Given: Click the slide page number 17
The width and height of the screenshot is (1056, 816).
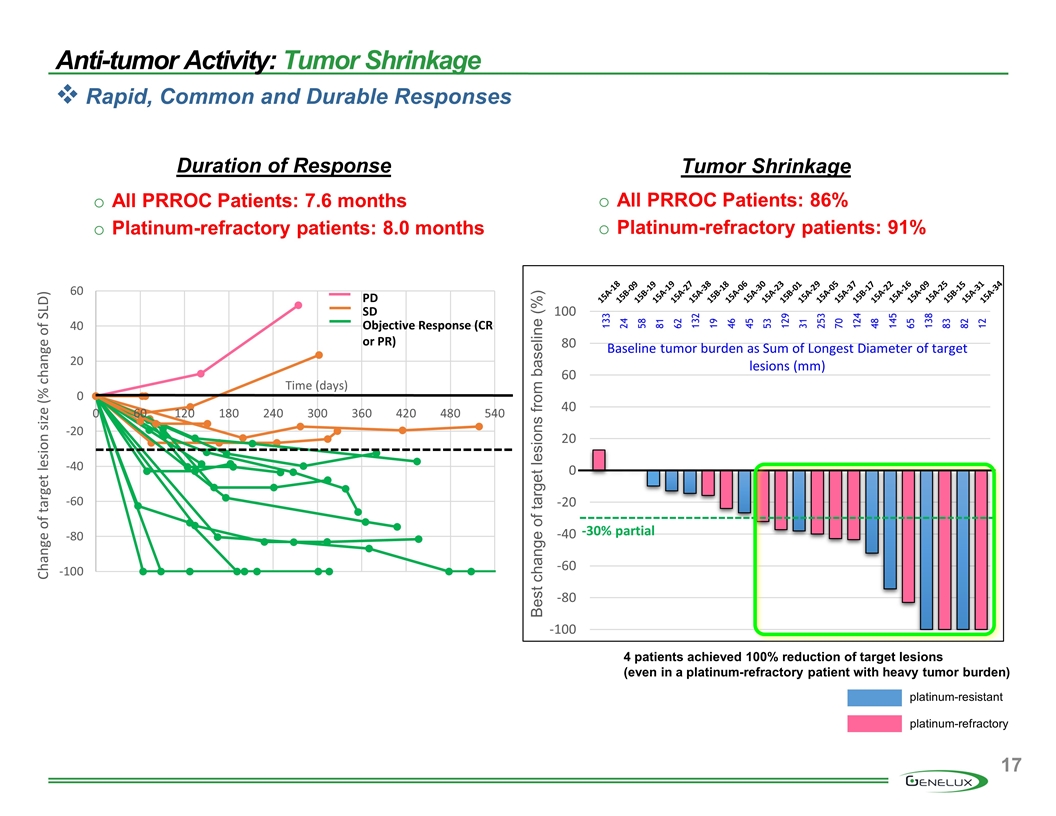Looking at the screenshot, I should [x=1010, y=766].
